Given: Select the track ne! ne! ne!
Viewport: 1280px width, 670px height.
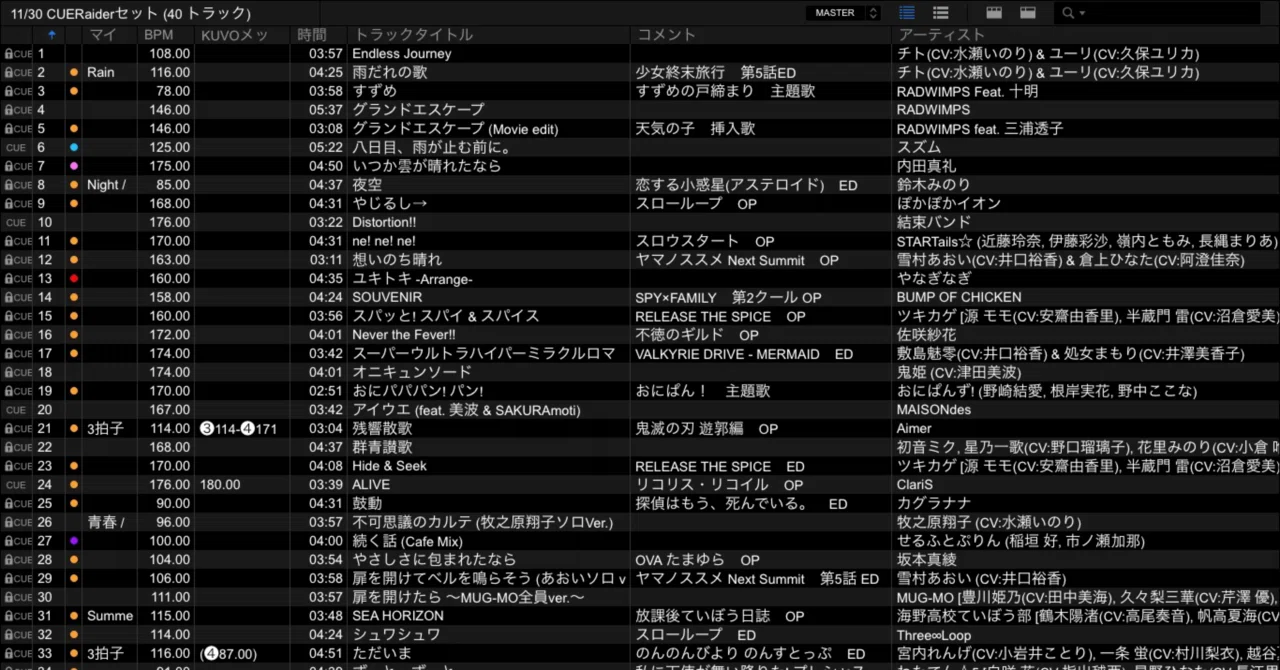Looking at the screenshot, I should (x=384, y=241).
